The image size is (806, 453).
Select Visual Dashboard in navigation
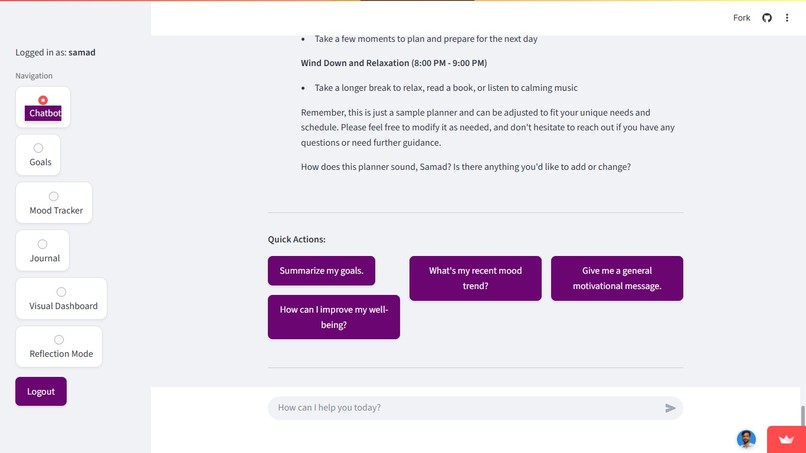point(61,299)
